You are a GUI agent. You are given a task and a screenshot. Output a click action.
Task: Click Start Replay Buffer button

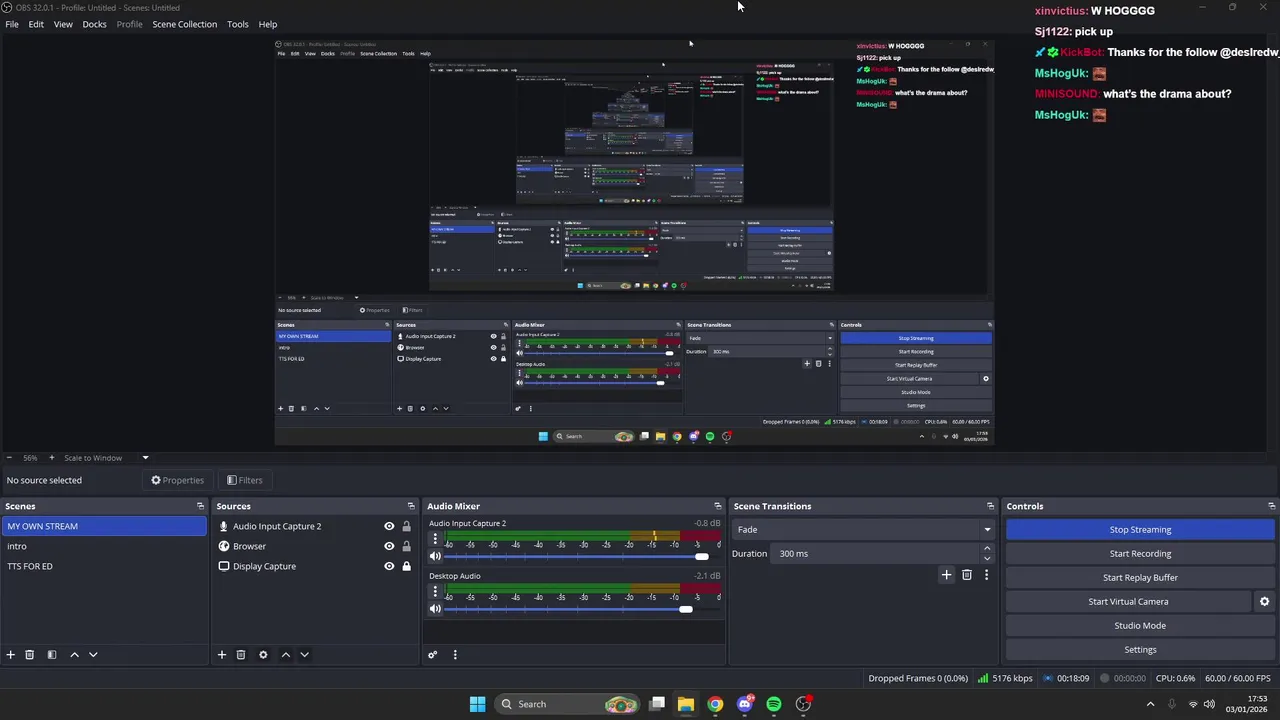(x=1140, y=578)
